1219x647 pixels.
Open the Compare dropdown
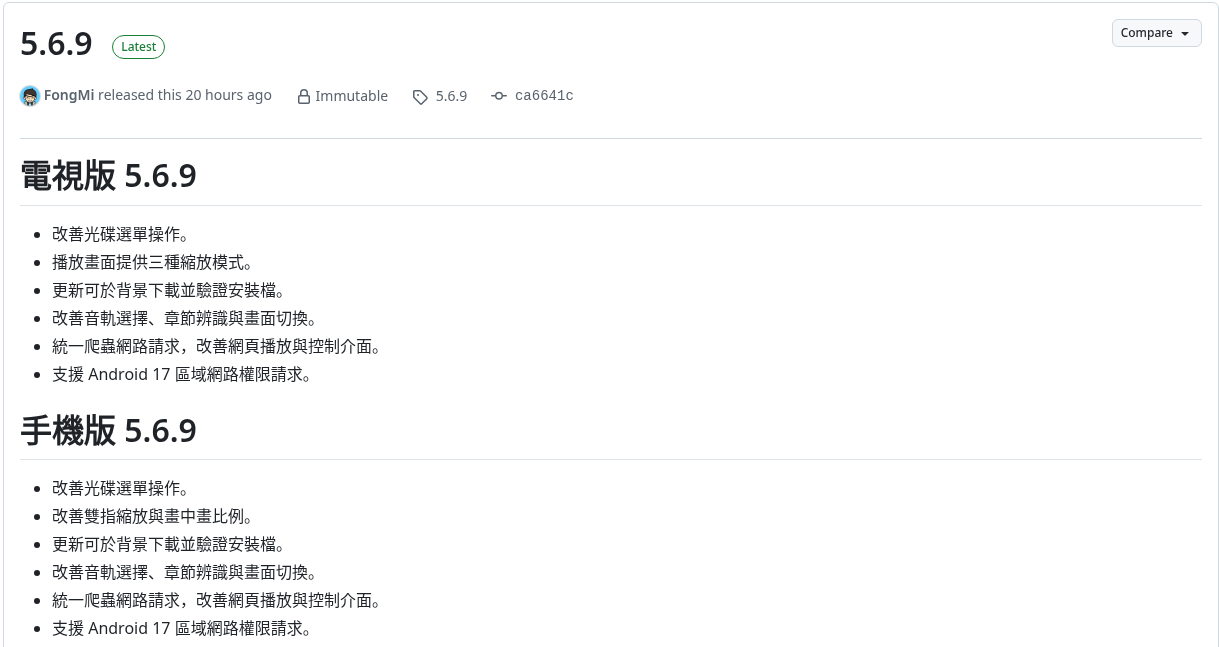pos(1156,33)
